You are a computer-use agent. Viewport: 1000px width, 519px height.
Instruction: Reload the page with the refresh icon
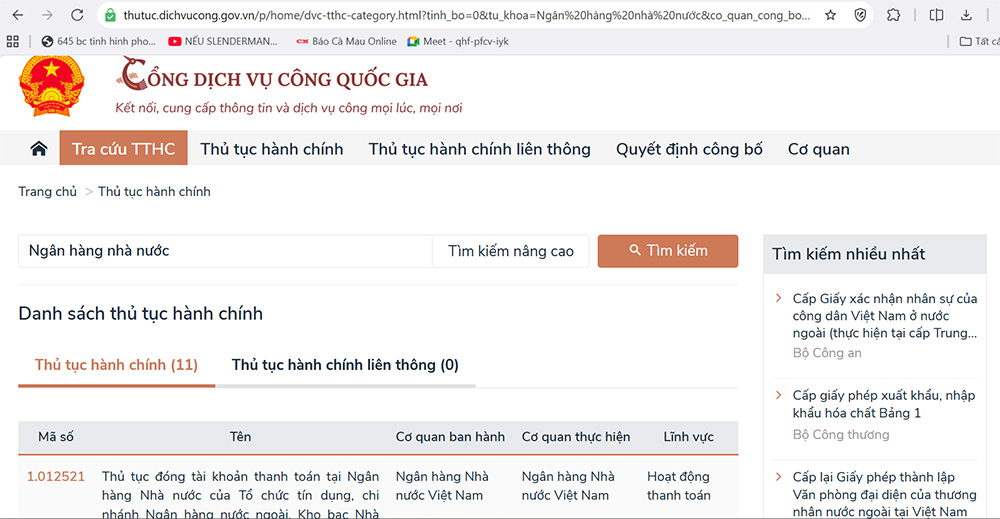[x=77, y=15]
